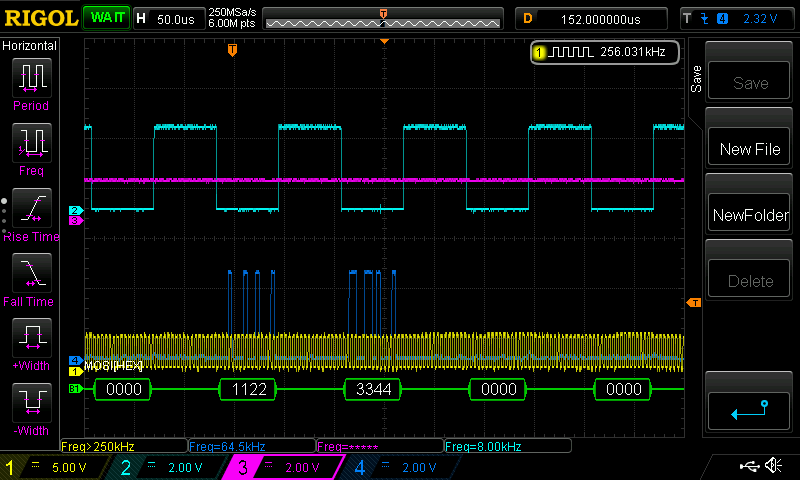Click the waveform memory overview bar

click(383, 19)
